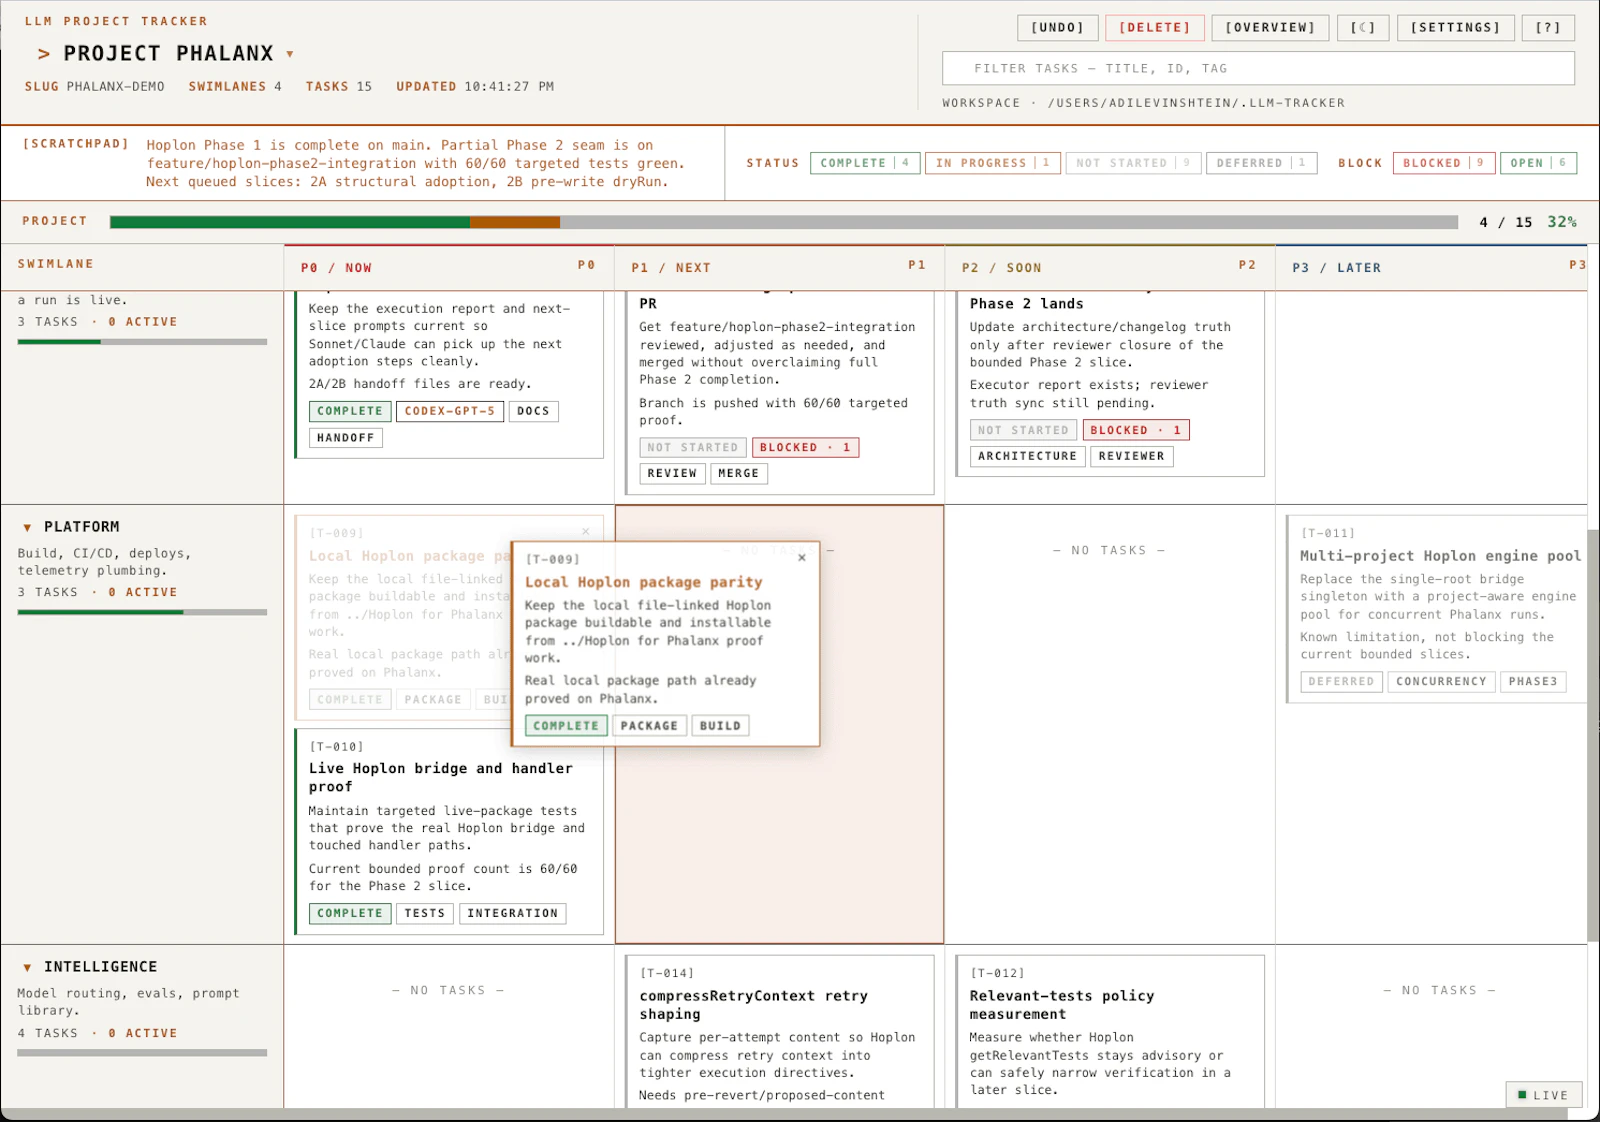1600x1122 pixels.
Task: Toggle the BLOCKED block filter
Action: pyautogui.click(x=1443, y=162)
